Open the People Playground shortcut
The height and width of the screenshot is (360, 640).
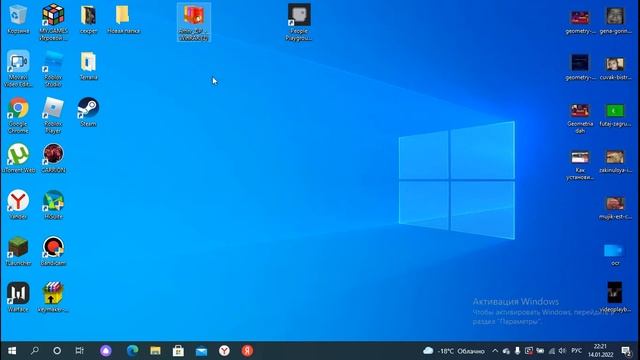pyautogui.click(x=299, y=22)
